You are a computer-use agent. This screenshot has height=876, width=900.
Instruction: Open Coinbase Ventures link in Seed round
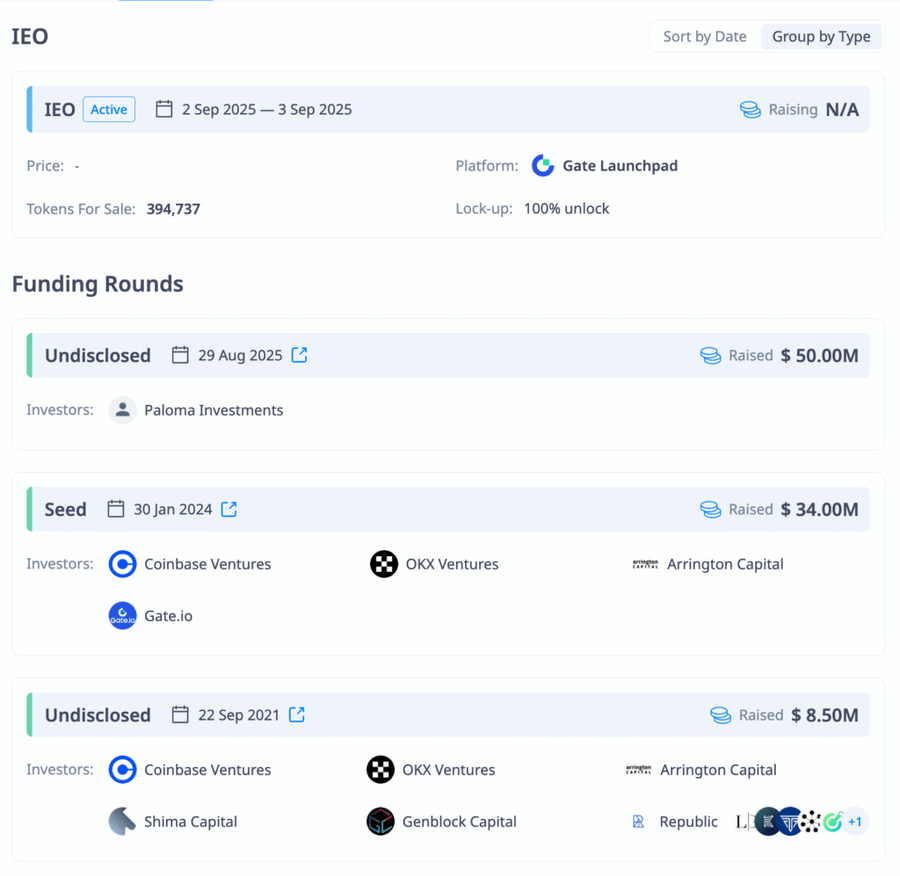point(207,564)
